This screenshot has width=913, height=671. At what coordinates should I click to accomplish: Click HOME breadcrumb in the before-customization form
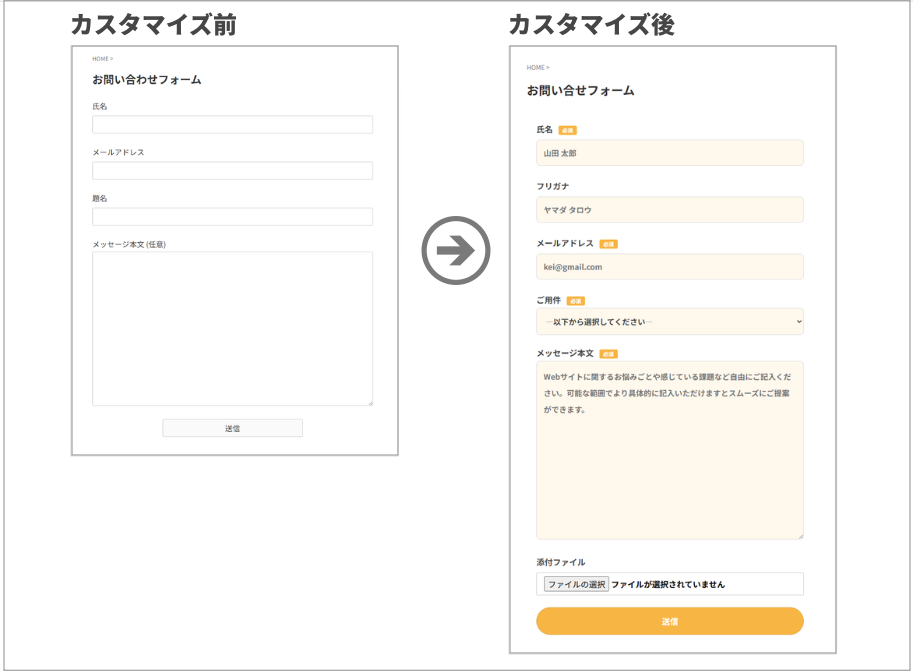[x=100, y=59]
